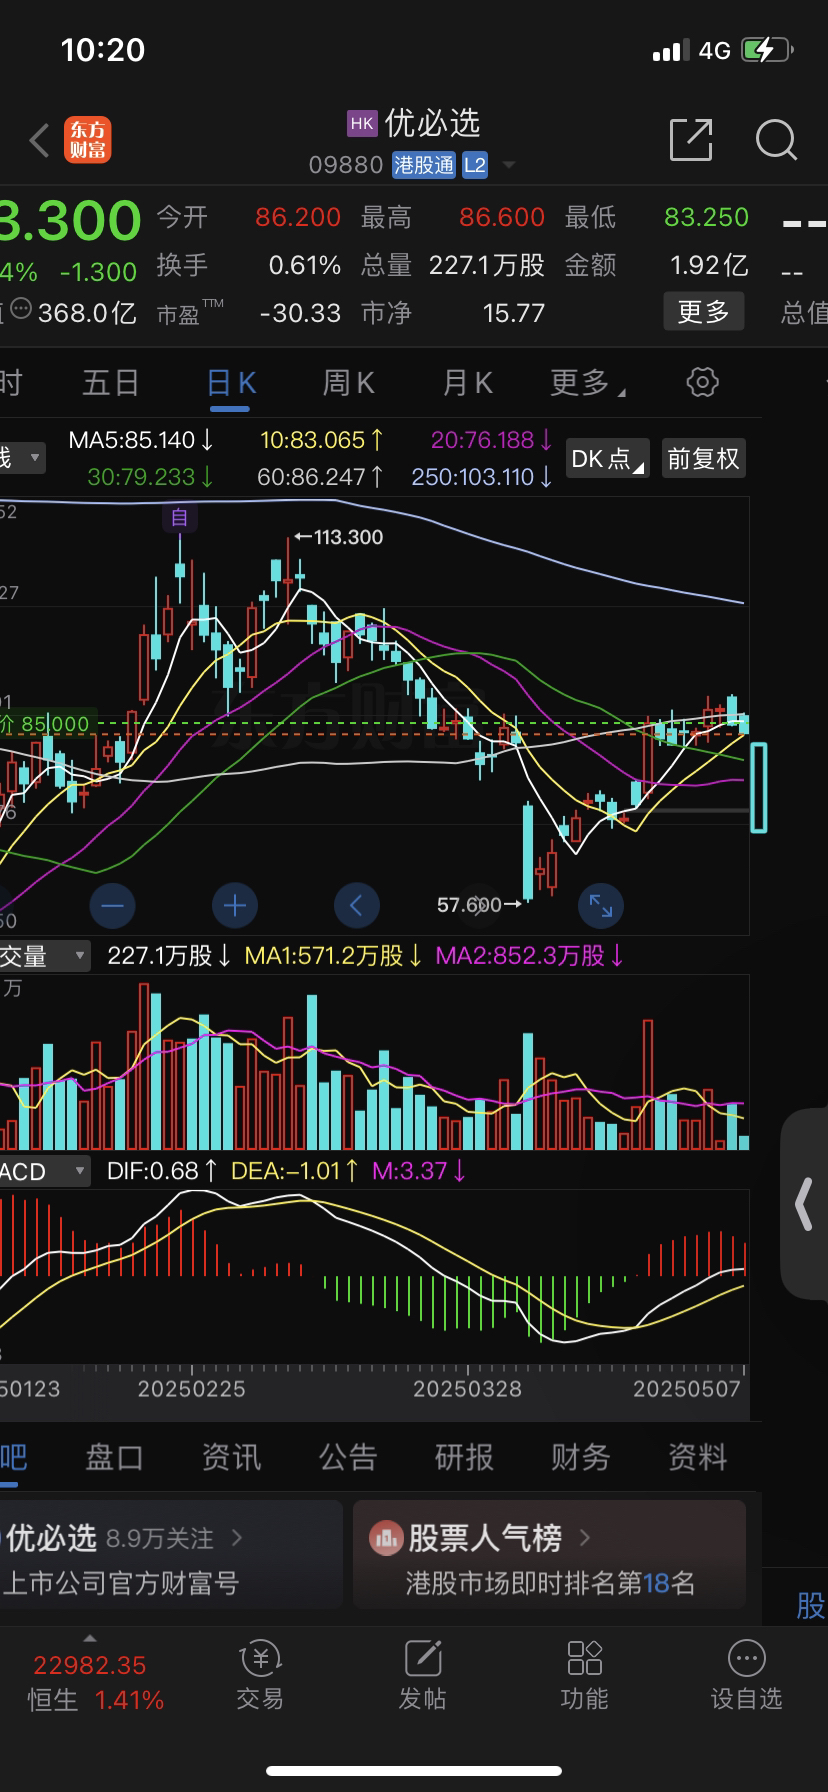Open the 财务 tab
The width and height of the screenshot is (828, 1792).
tap(581, 1457)
